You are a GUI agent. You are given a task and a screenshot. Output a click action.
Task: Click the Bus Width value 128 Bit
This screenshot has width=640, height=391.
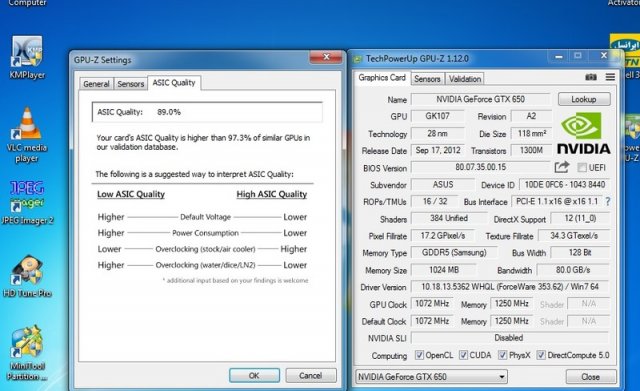(580, 253)
